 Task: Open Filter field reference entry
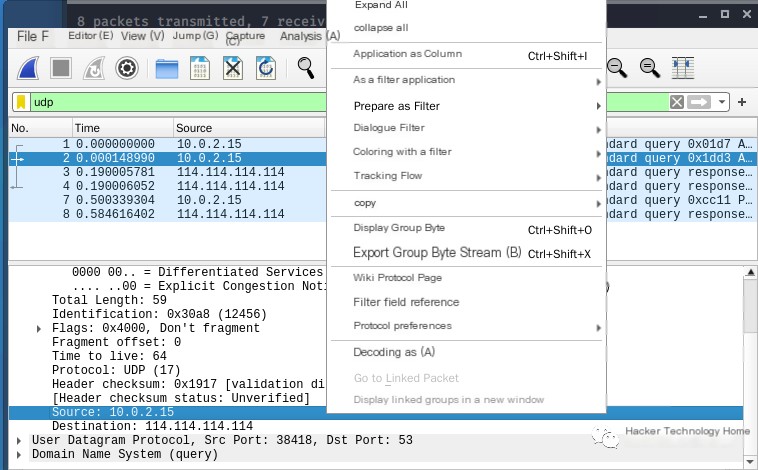click(406, 302)
